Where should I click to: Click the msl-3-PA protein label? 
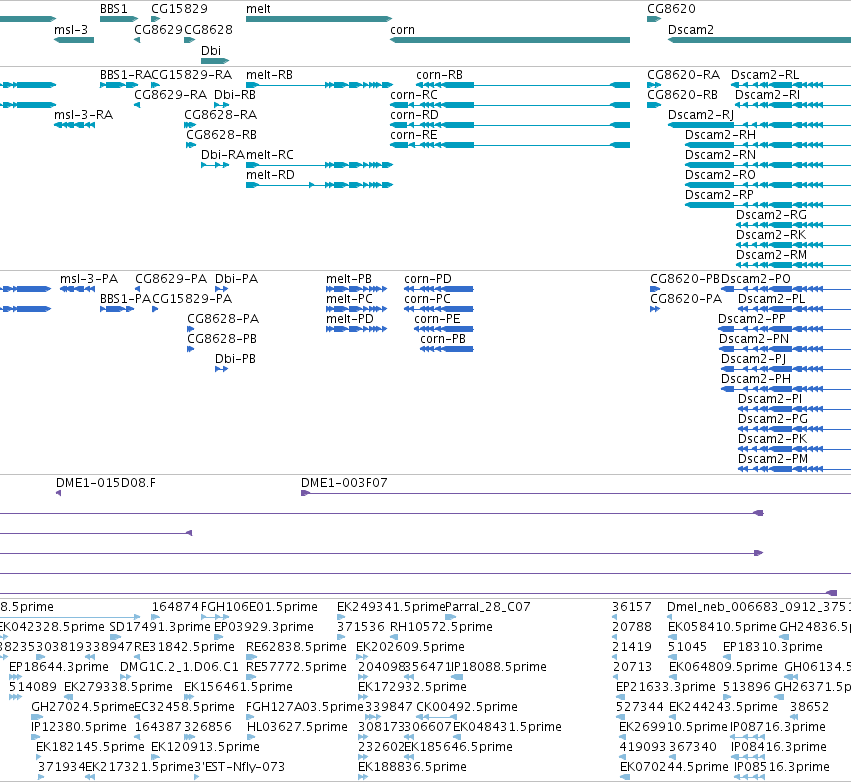pos(89,279)
